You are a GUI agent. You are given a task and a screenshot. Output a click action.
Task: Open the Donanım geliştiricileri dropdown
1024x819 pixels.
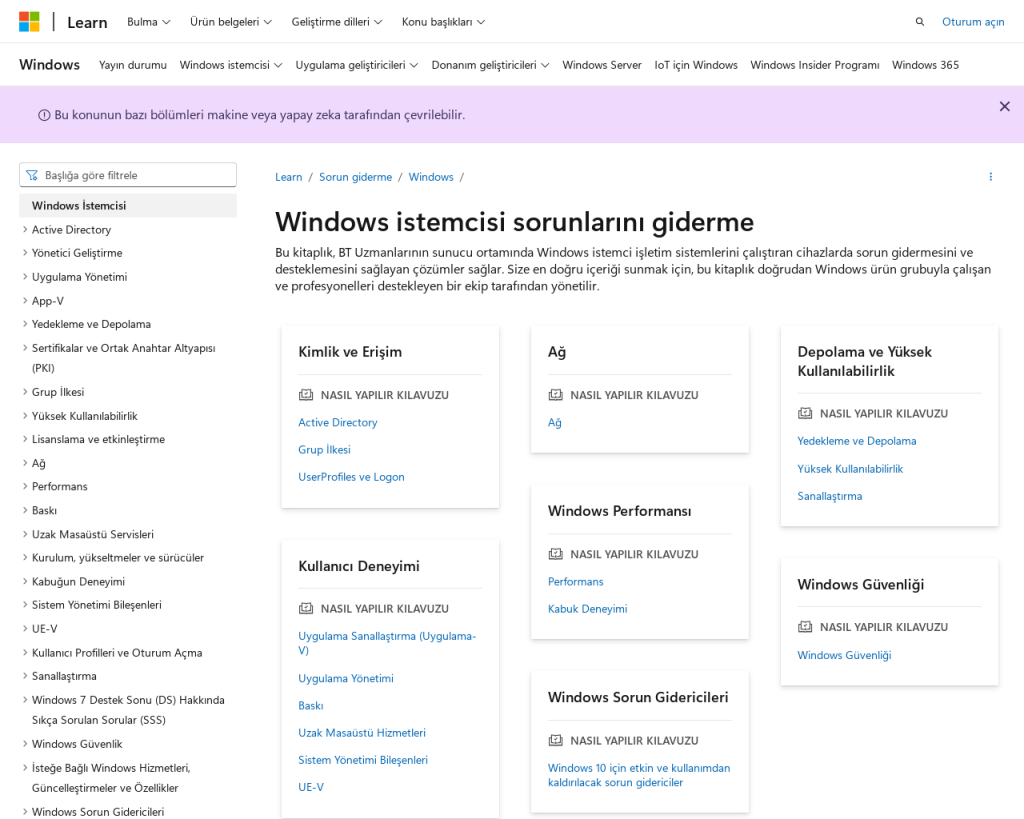(490, 65)
